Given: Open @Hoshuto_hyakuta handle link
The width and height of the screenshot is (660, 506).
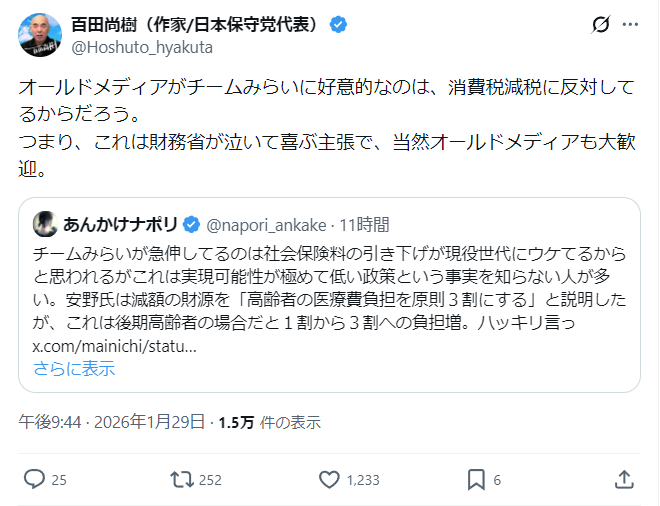Looking at the screenshot, I should [141, 47].
